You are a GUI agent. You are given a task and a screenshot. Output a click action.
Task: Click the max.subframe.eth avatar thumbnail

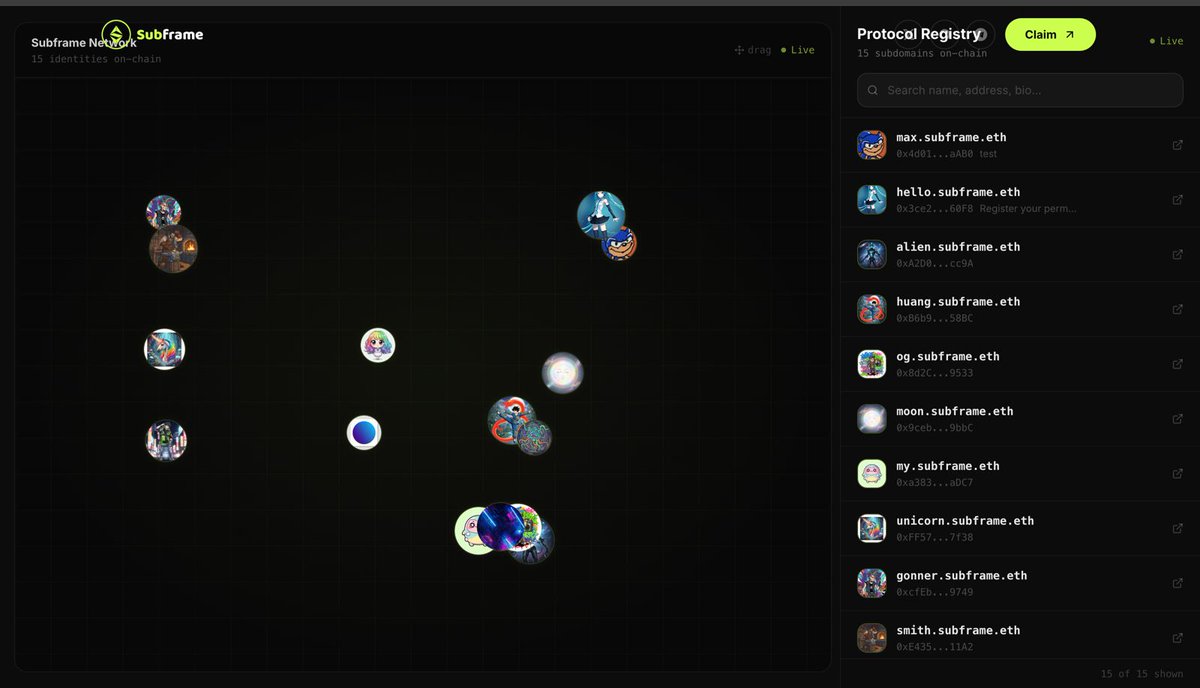pos(872,145)
